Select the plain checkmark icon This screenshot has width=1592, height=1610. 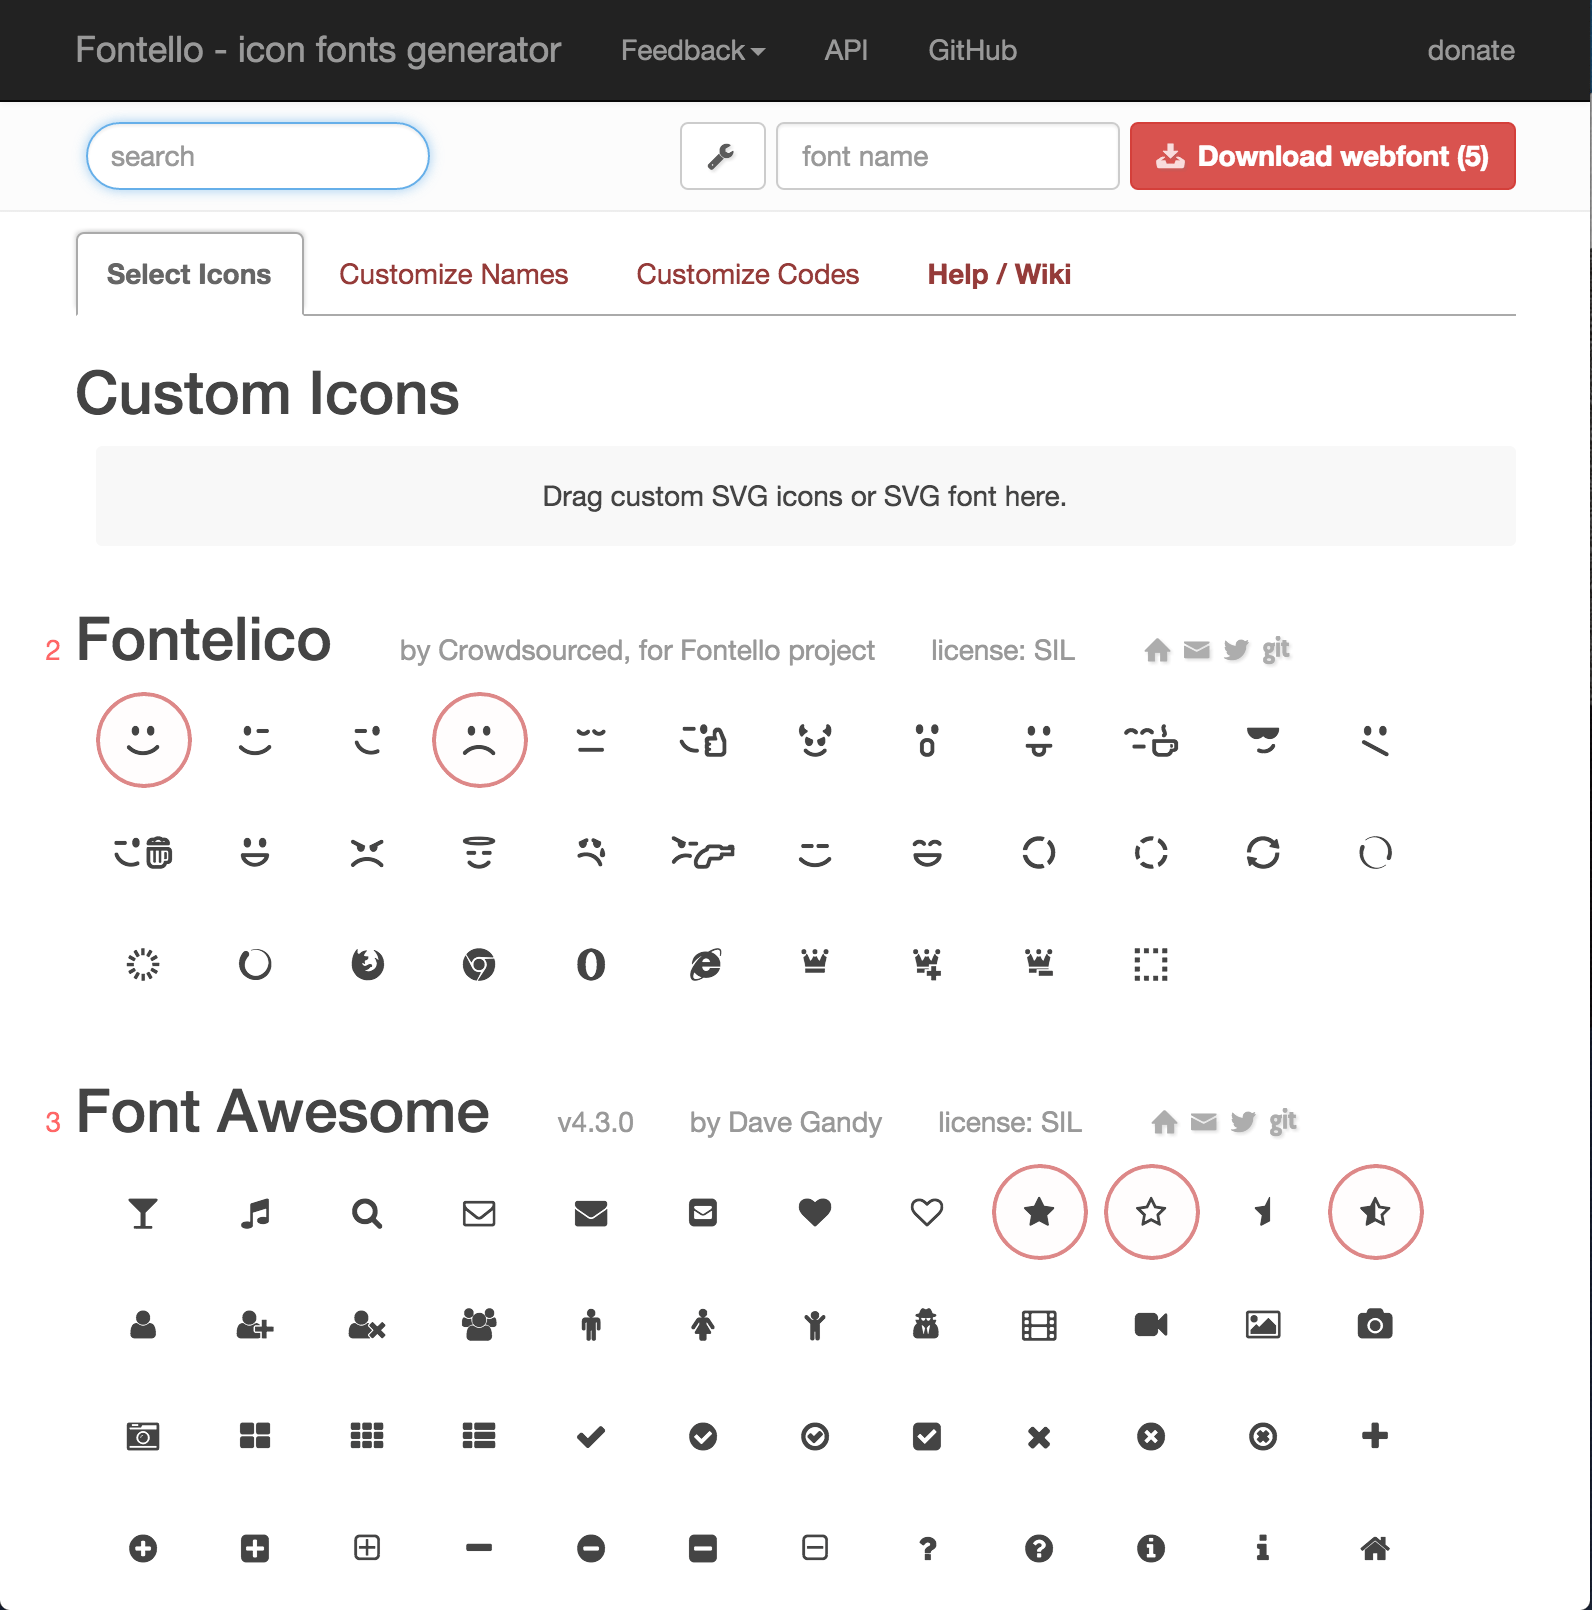[x=591, y=1436]
